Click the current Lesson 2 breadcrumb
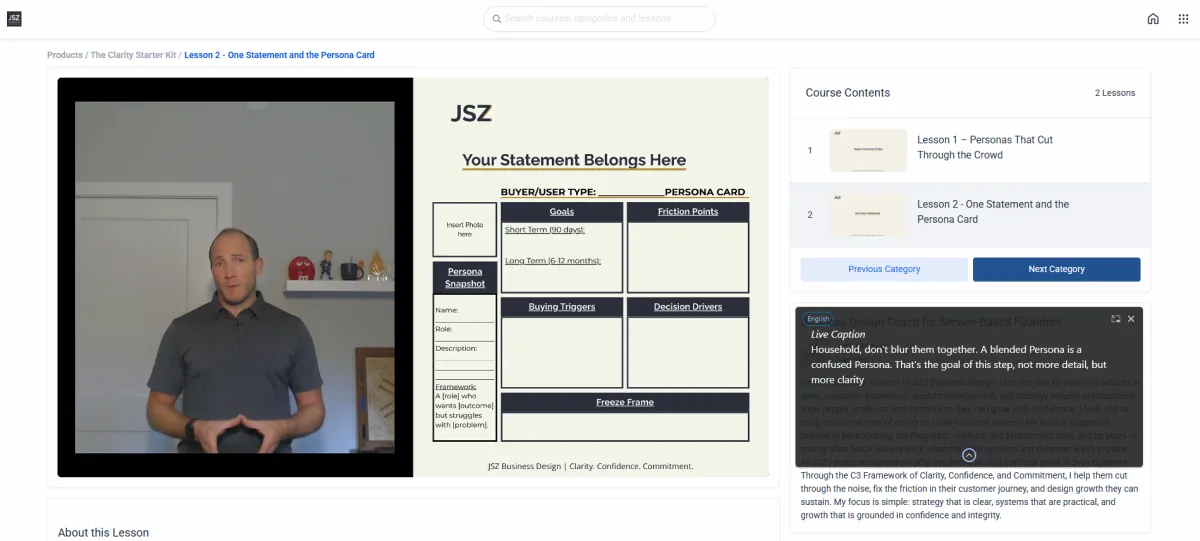This screenshot has width=1200, height=541. [x=280, y=55]
